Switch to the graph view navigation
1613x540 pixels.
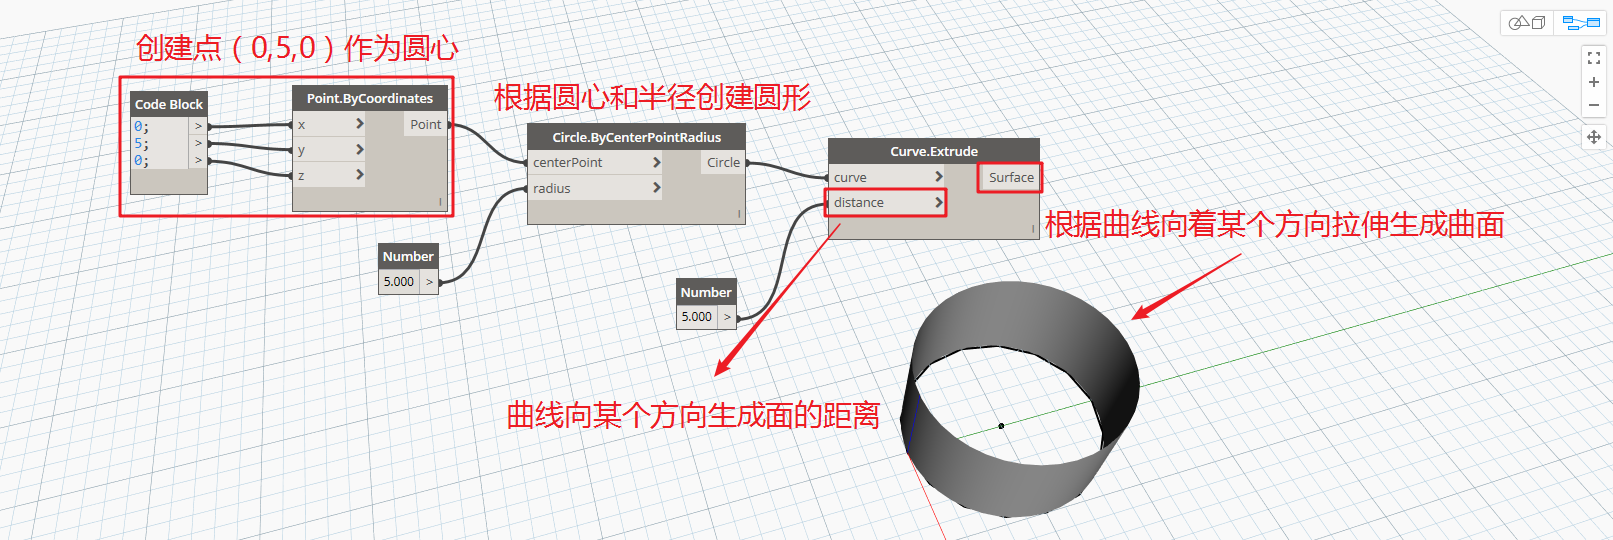pos(1581,22)
